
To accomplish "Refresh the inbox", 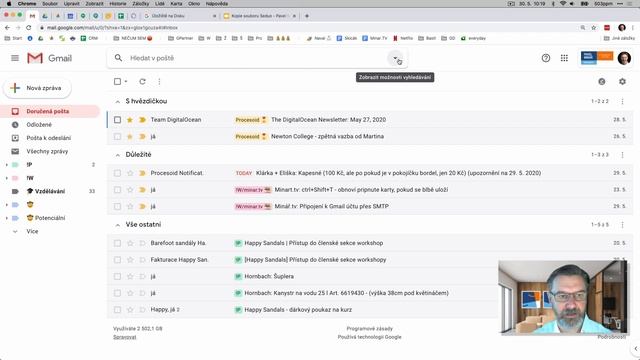I will (x=142, y=82).
